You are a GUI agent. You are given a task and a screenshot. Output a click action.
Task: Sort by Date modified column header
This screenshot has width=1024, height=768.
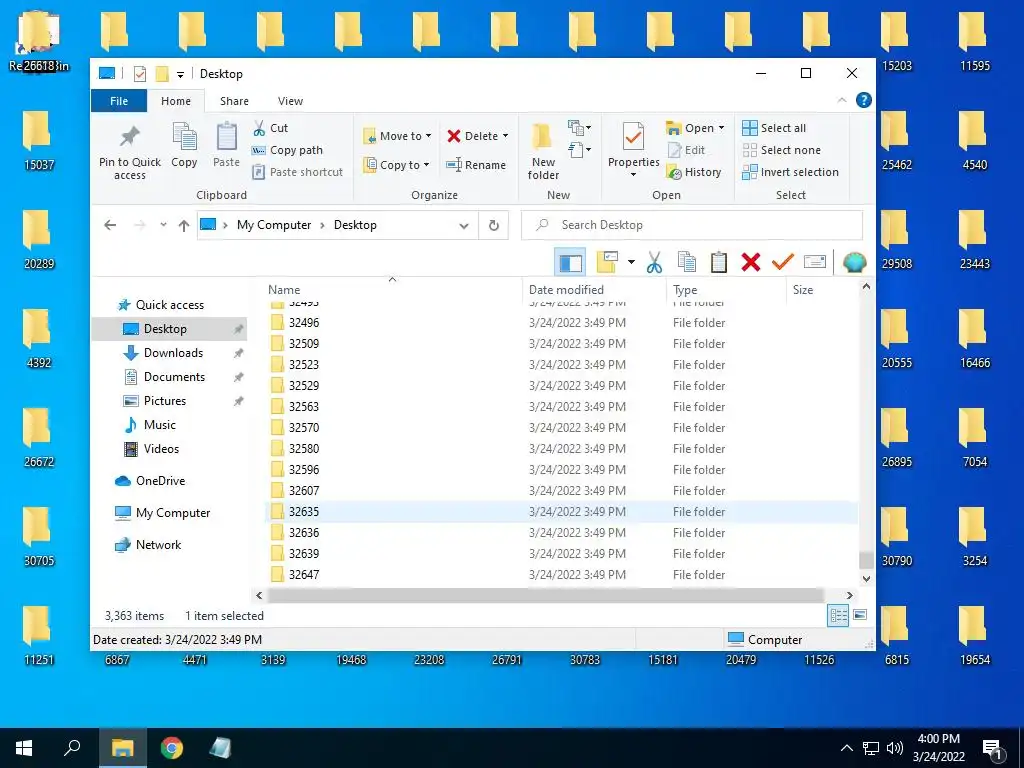[594, 289]
